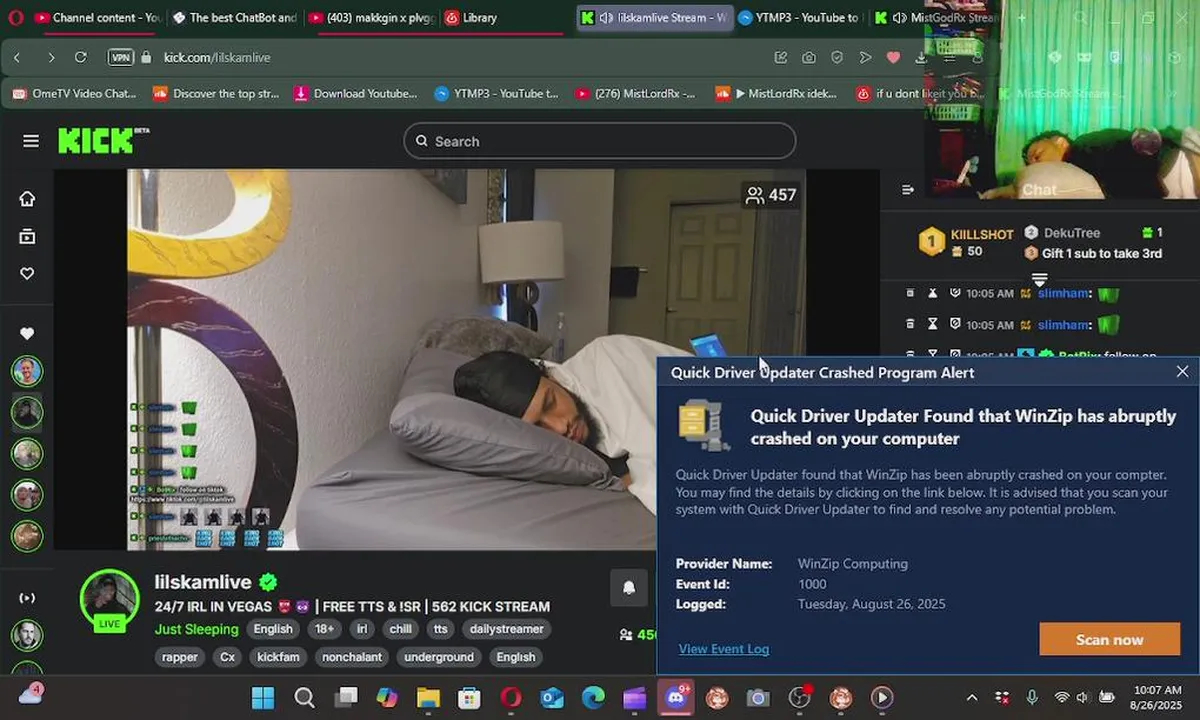This screenshot has width=1200, height=720.
Task: Open the View Event Log link
Action: [x=724, y=649]
